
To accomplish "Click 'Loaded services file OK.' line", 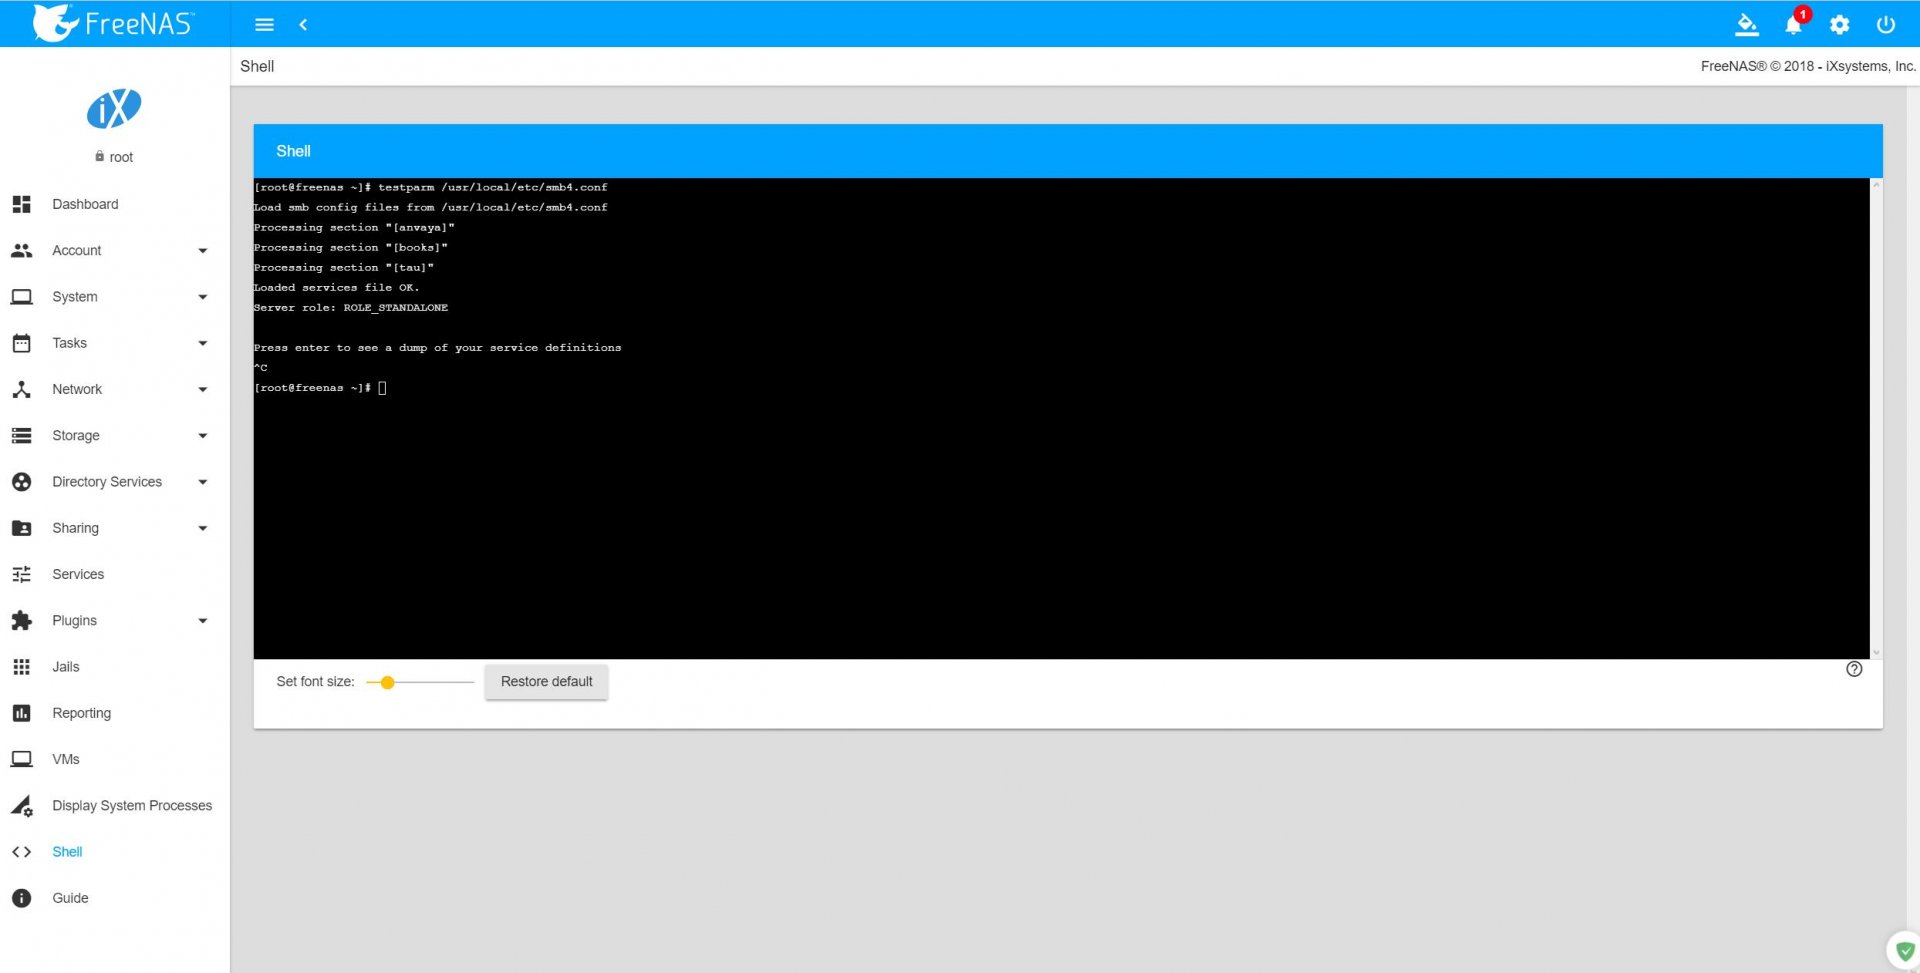I will [336, 288].
